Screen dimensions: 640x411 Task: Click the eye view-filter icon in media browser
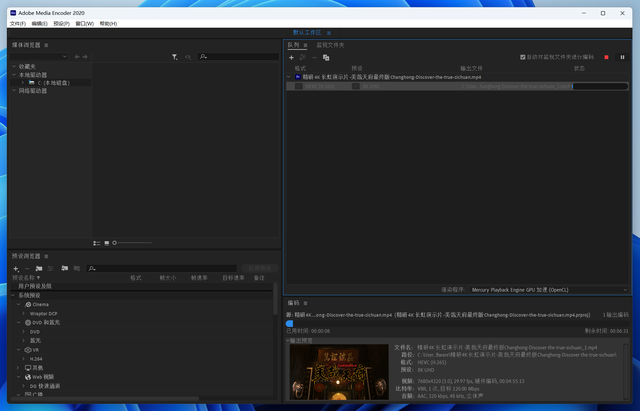[x=188, y=57]
